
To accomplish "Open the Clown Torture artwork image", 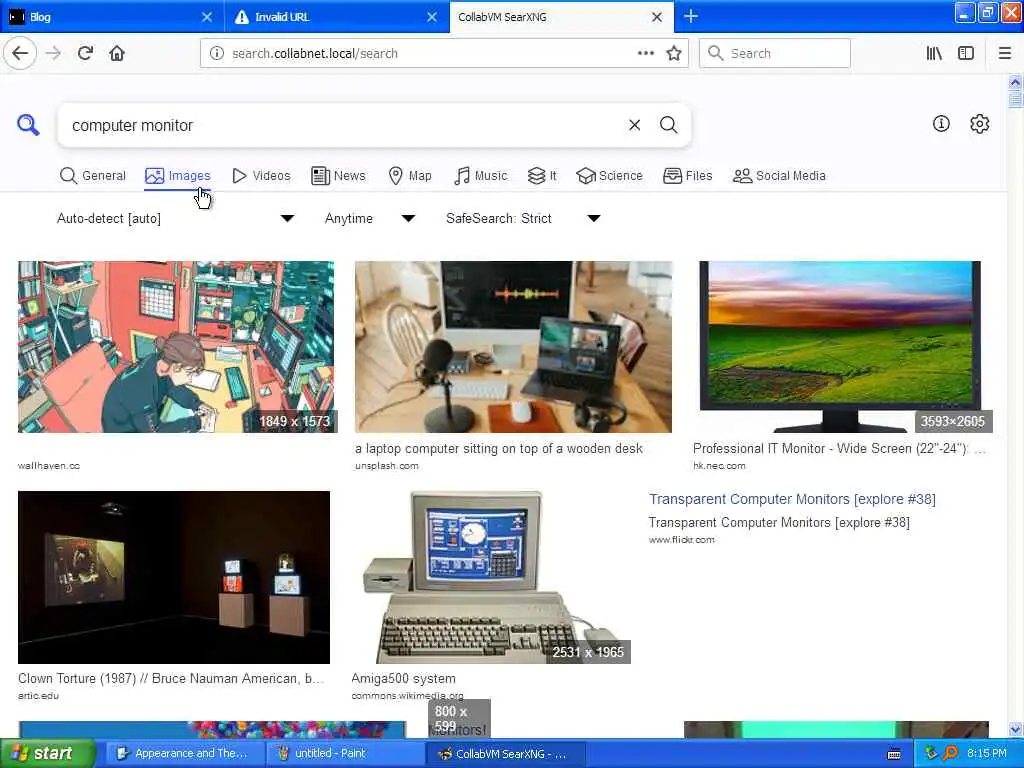I will [174, 577].
